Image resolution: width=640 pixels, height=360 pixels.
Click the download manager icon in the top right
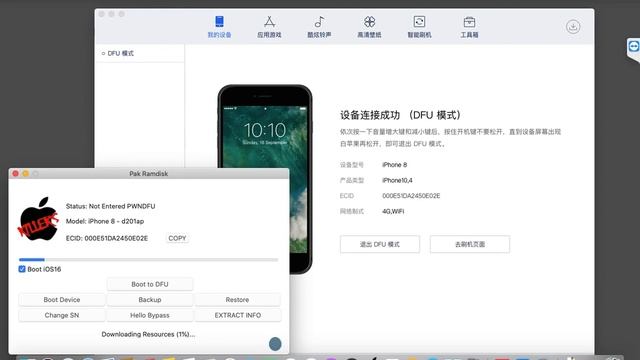pyautogui.click(x=573, y=27)
